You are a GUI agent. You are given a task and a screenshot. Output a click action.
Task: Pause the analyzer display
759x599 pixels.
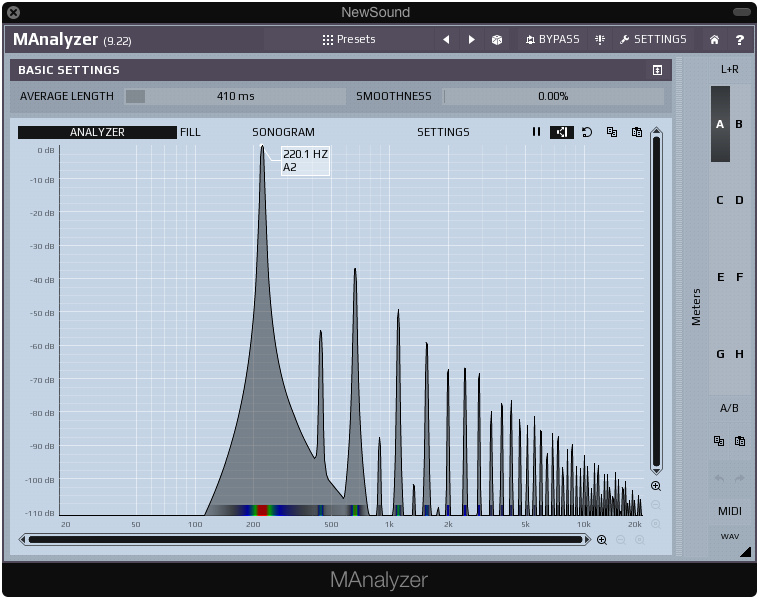536,132
